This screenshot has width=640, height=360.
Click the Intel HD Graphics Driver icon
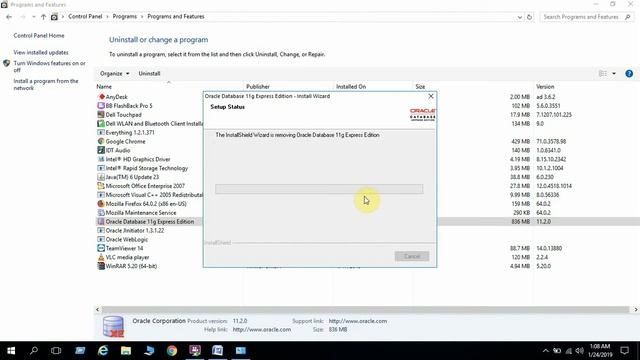(x=101, y=159)
